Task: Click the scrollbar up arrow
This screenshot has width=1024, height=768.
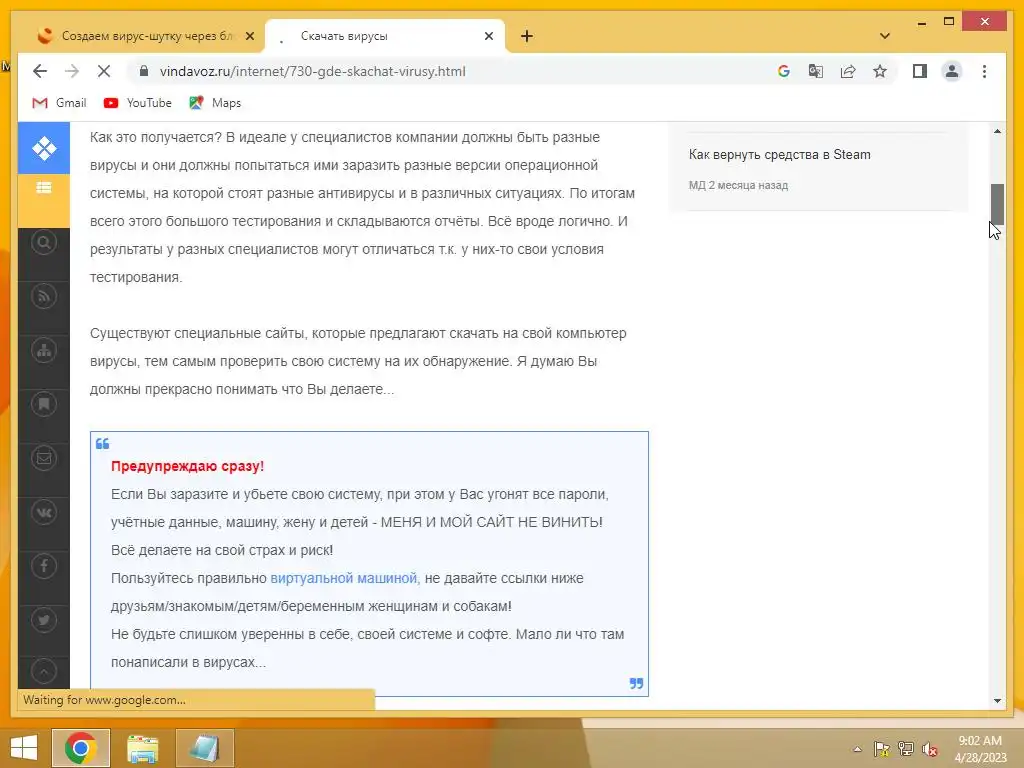Action: [x=997, y=131]
